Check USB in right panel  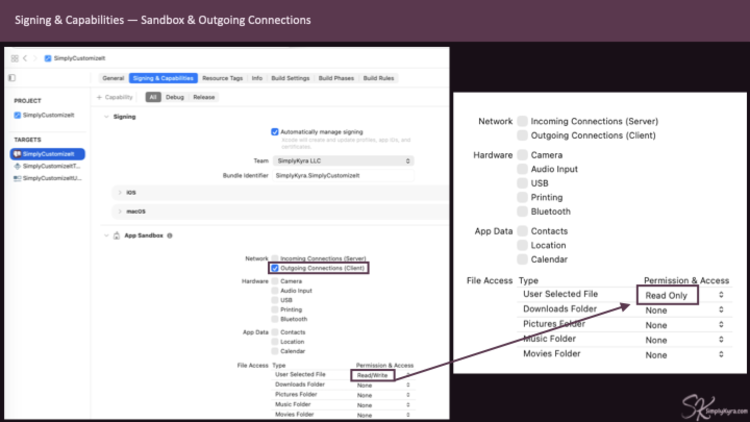point(522,183)
